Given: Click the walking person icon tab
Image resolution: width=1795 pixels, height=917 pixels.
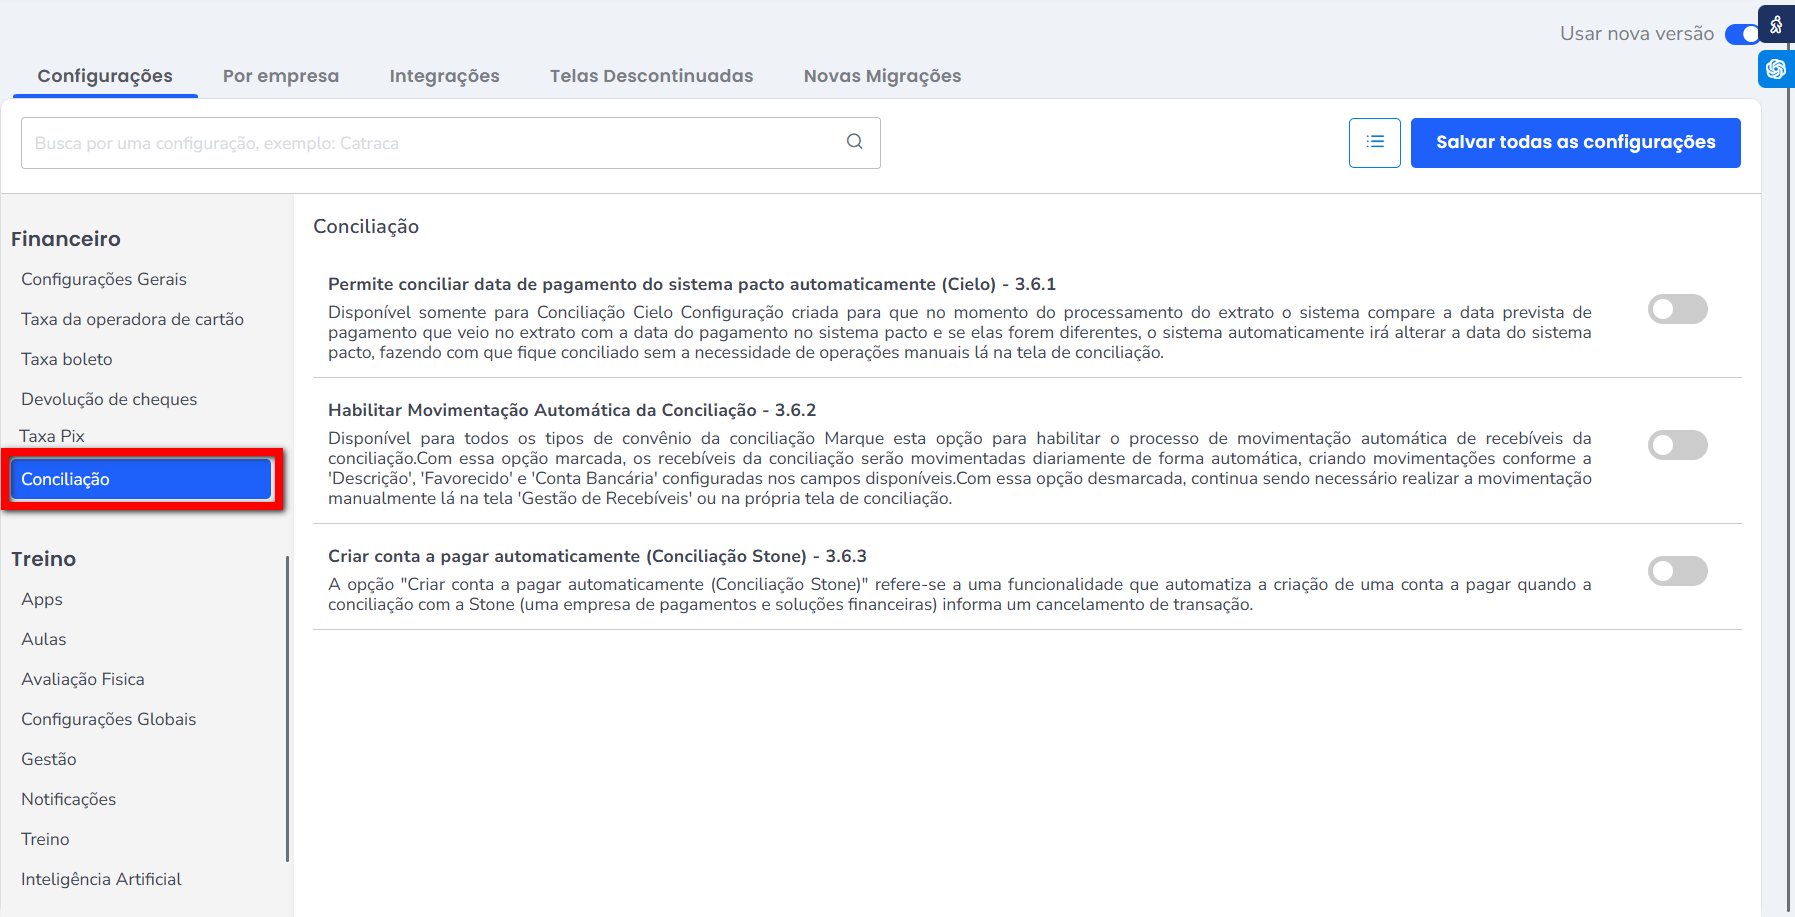Looking at the screenshot, I should tap(1776, 25).
